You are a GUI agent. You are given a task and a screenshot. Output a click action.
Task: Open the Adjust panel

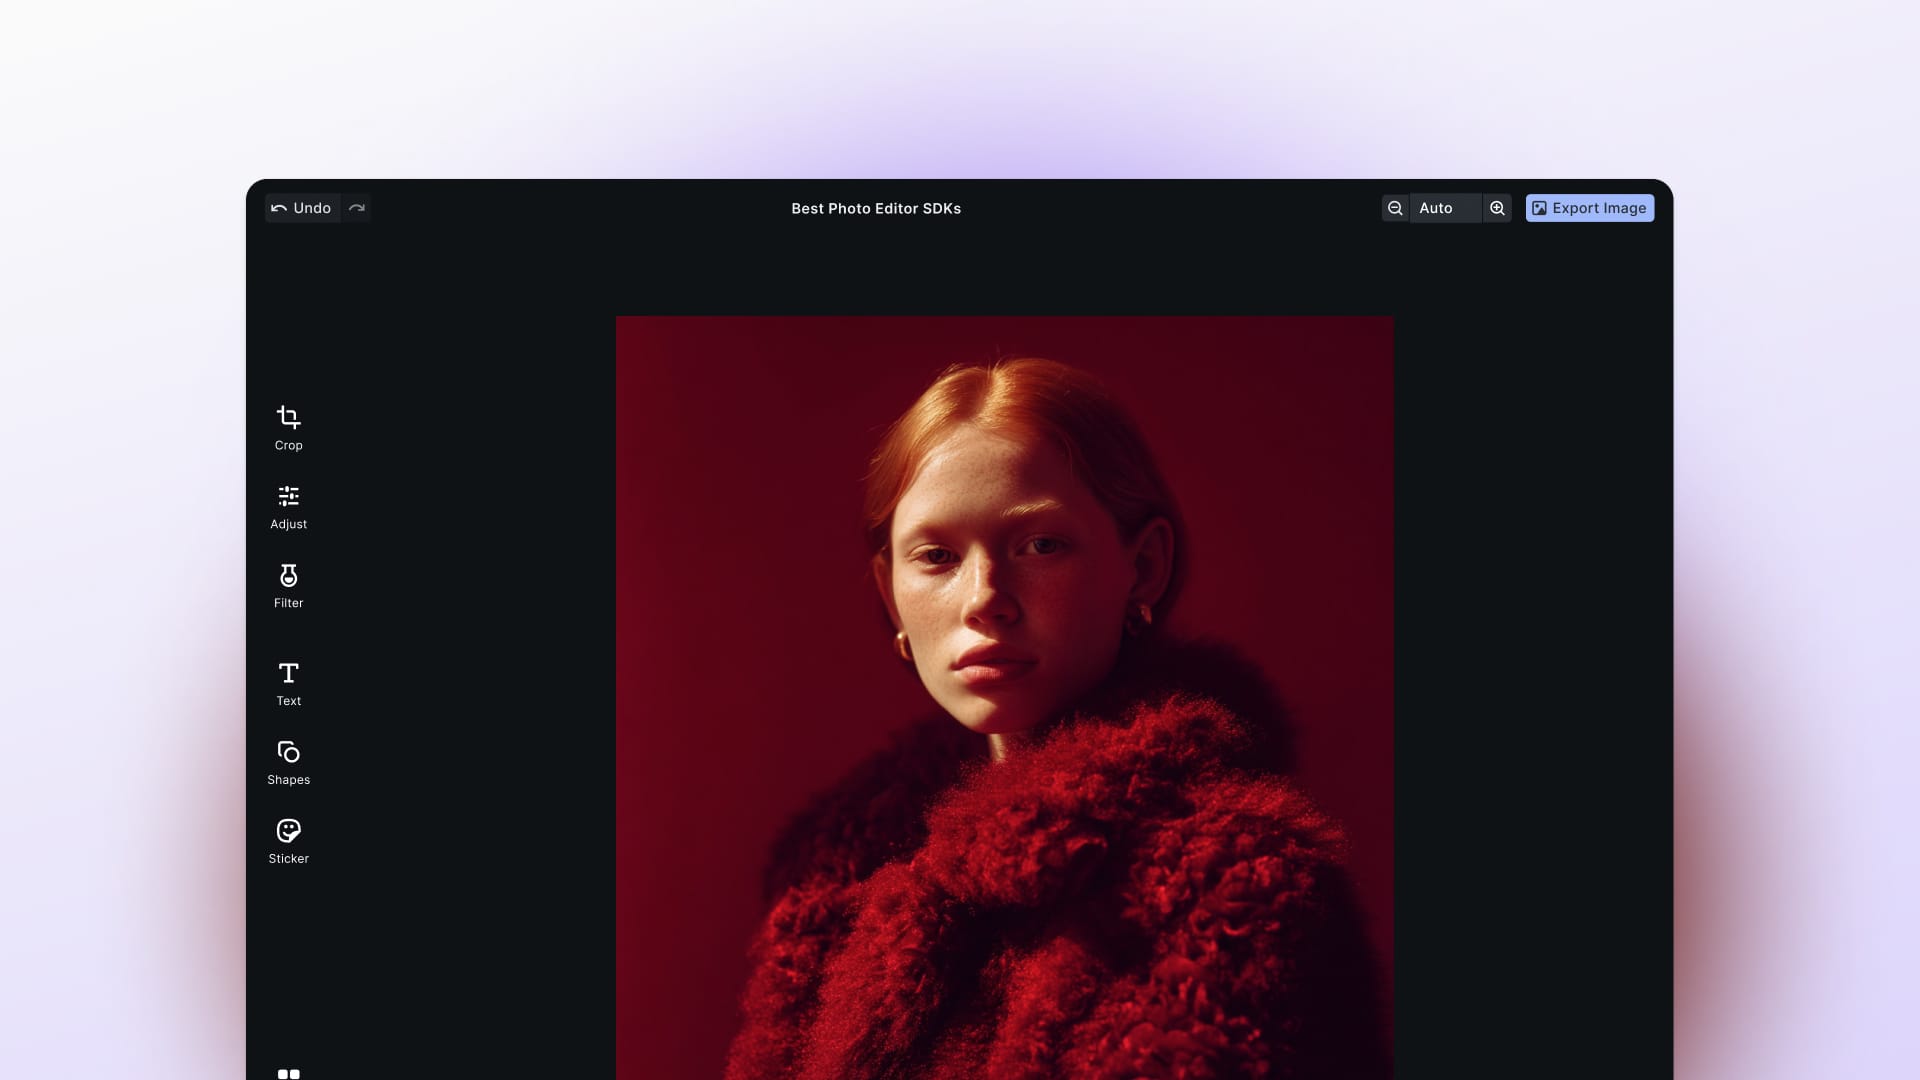click(288, 507)
